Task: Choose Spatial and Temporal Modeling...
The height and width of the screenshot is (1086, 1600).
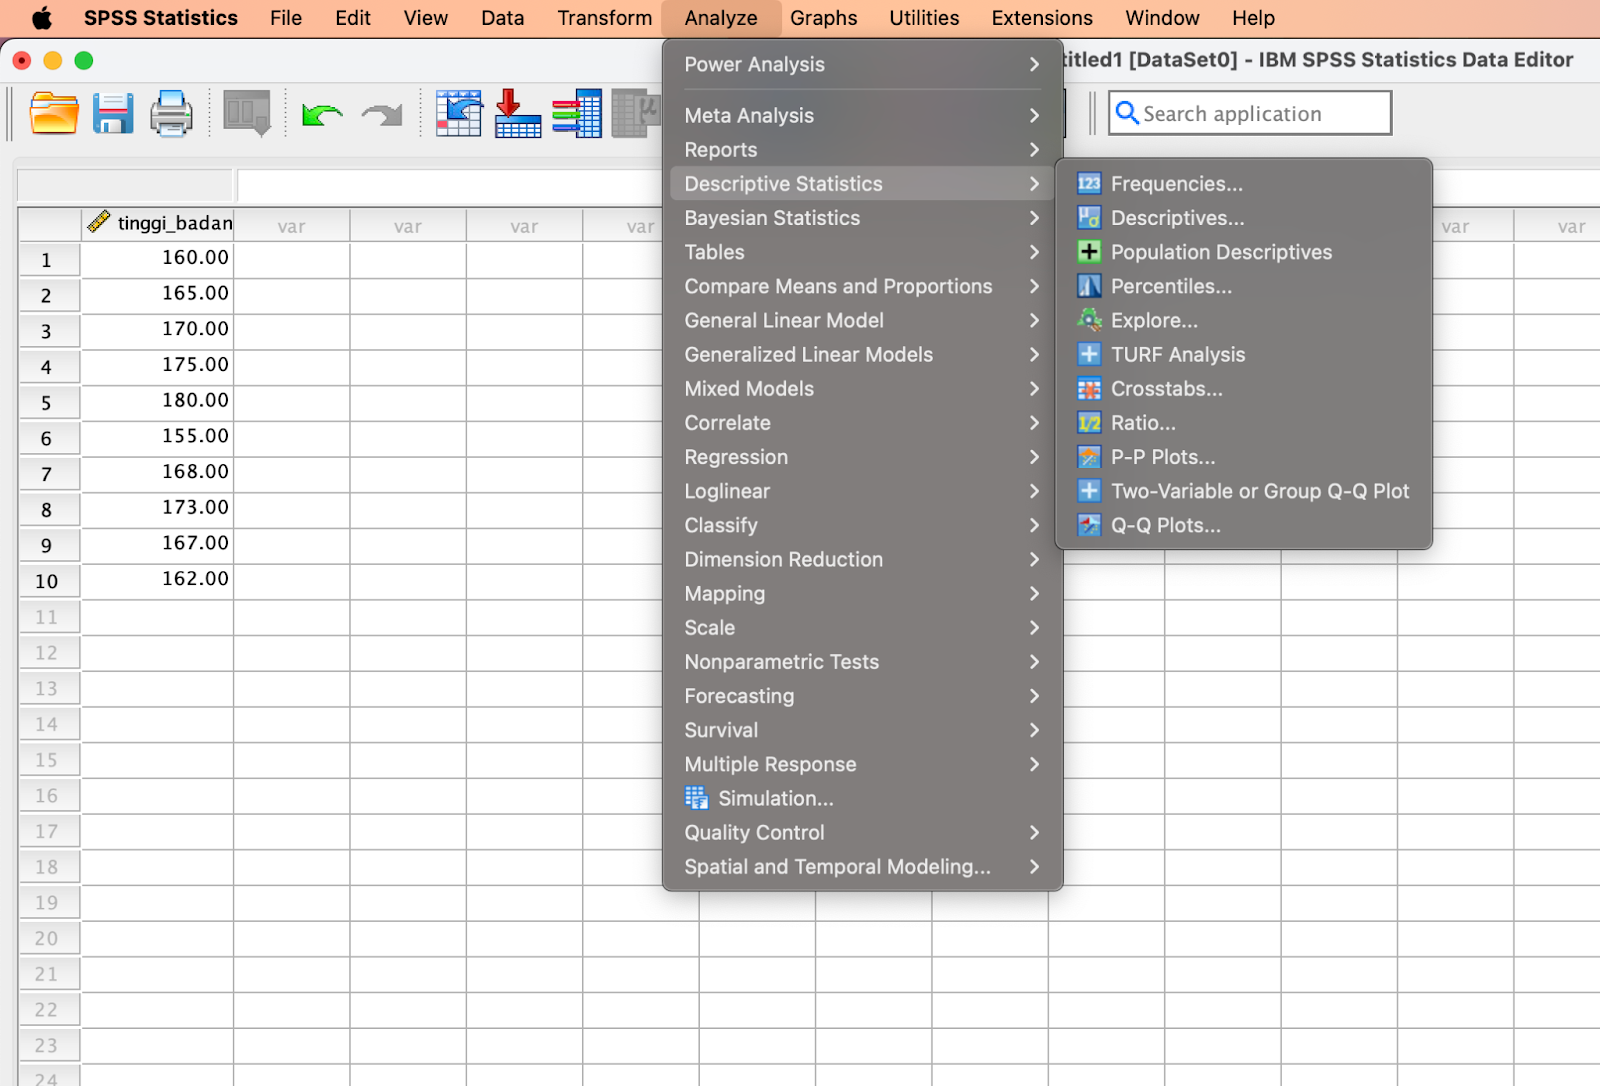Action: pos(862,866)
